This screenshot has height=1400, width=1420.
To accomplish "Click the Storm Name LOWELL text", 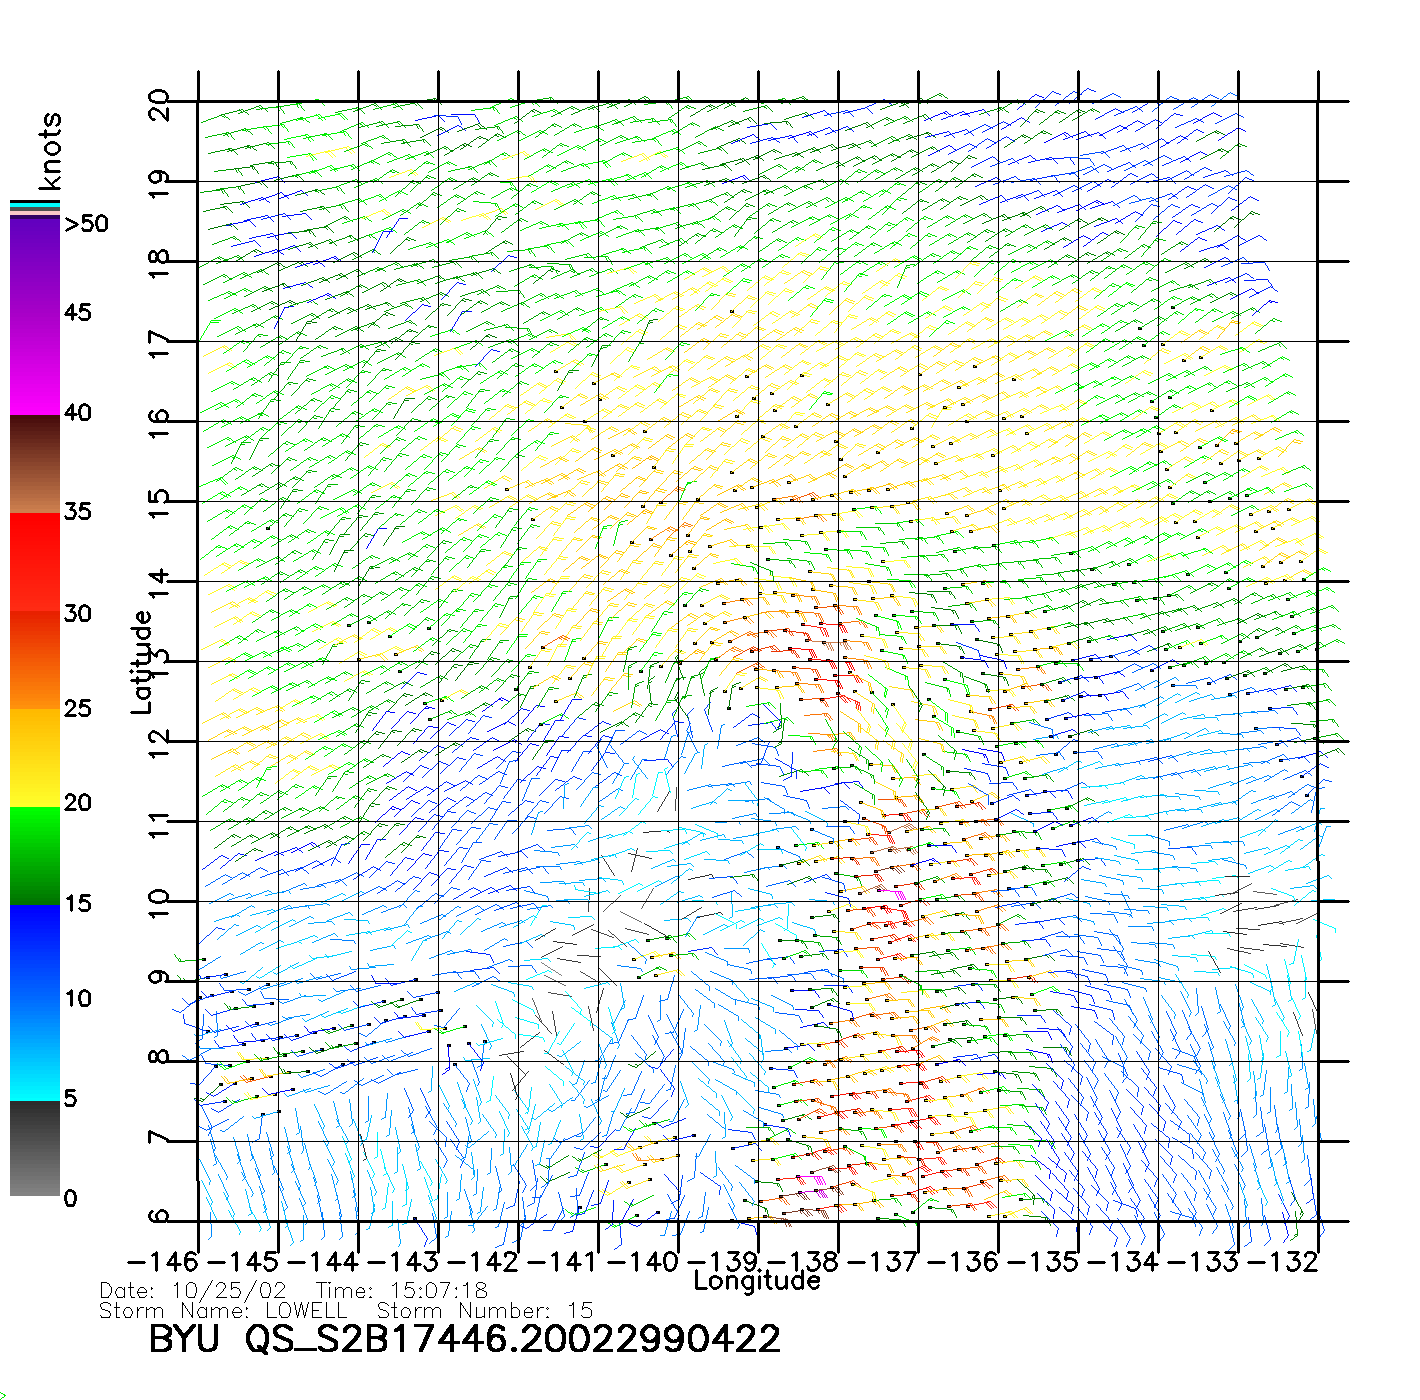I will [223, 1311].
